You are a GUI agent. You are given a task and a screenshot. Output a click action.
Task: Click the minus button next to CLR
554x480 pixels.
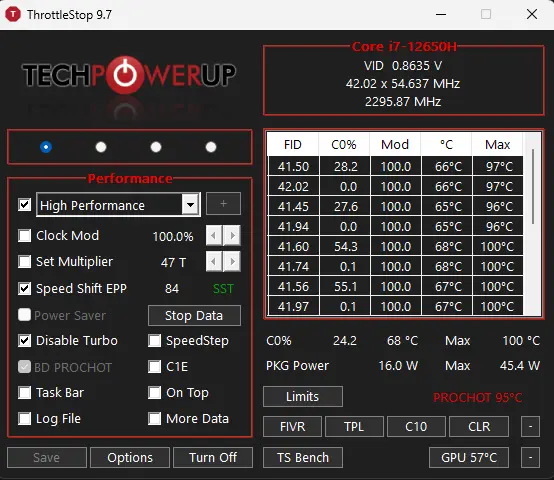click(530, 427)
